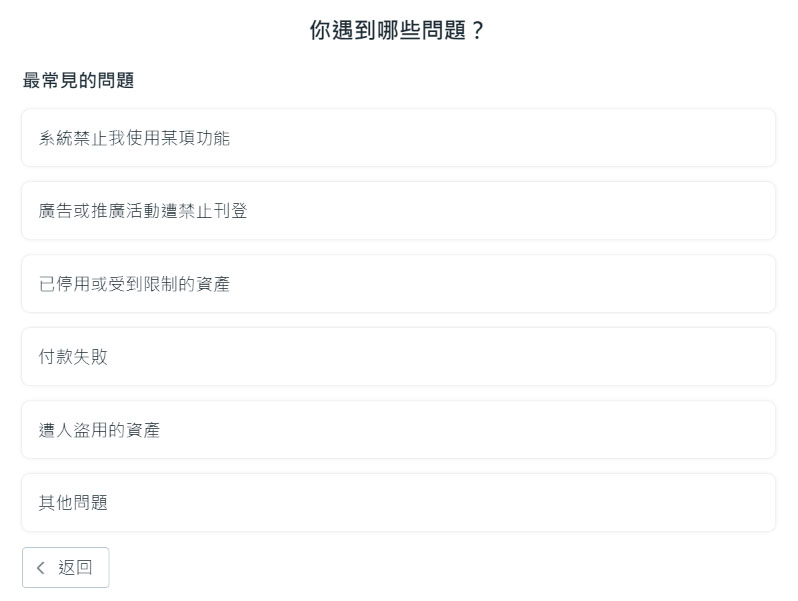Viewport: 798px width, 601px height.
Task: Report being blocked from using a feature
Action: (398, 137)
